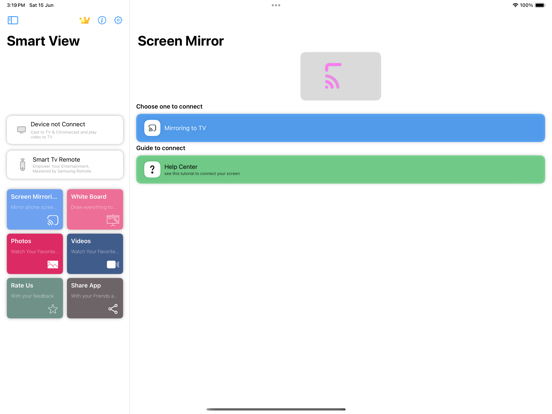552x414 pixels.
Task: Open premium via the crown icon
Action: 84,20
